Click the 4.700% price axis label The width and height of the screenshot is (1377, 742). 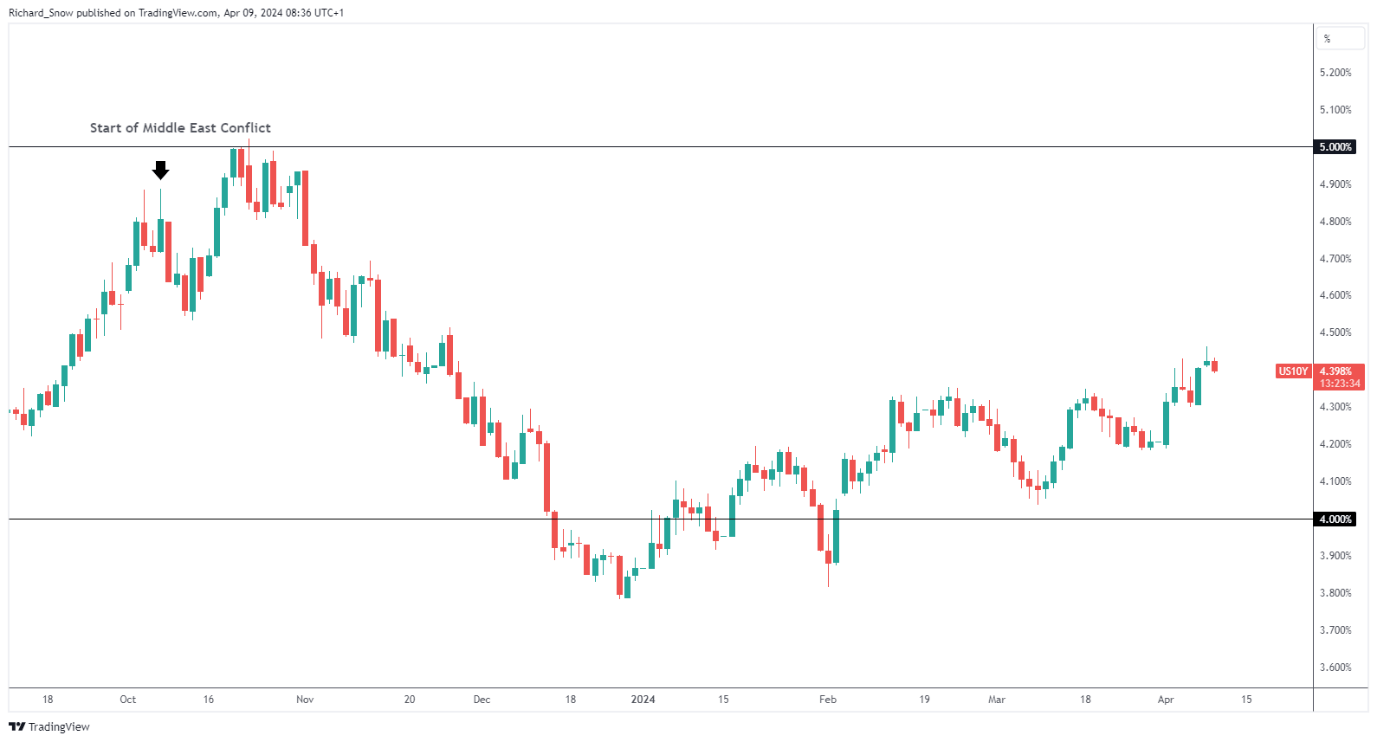click(1336, 258)
